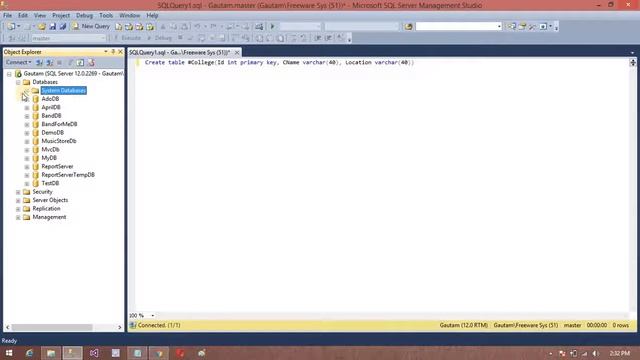Click the Database Engine Query icon after New Query

pos(118,27)
